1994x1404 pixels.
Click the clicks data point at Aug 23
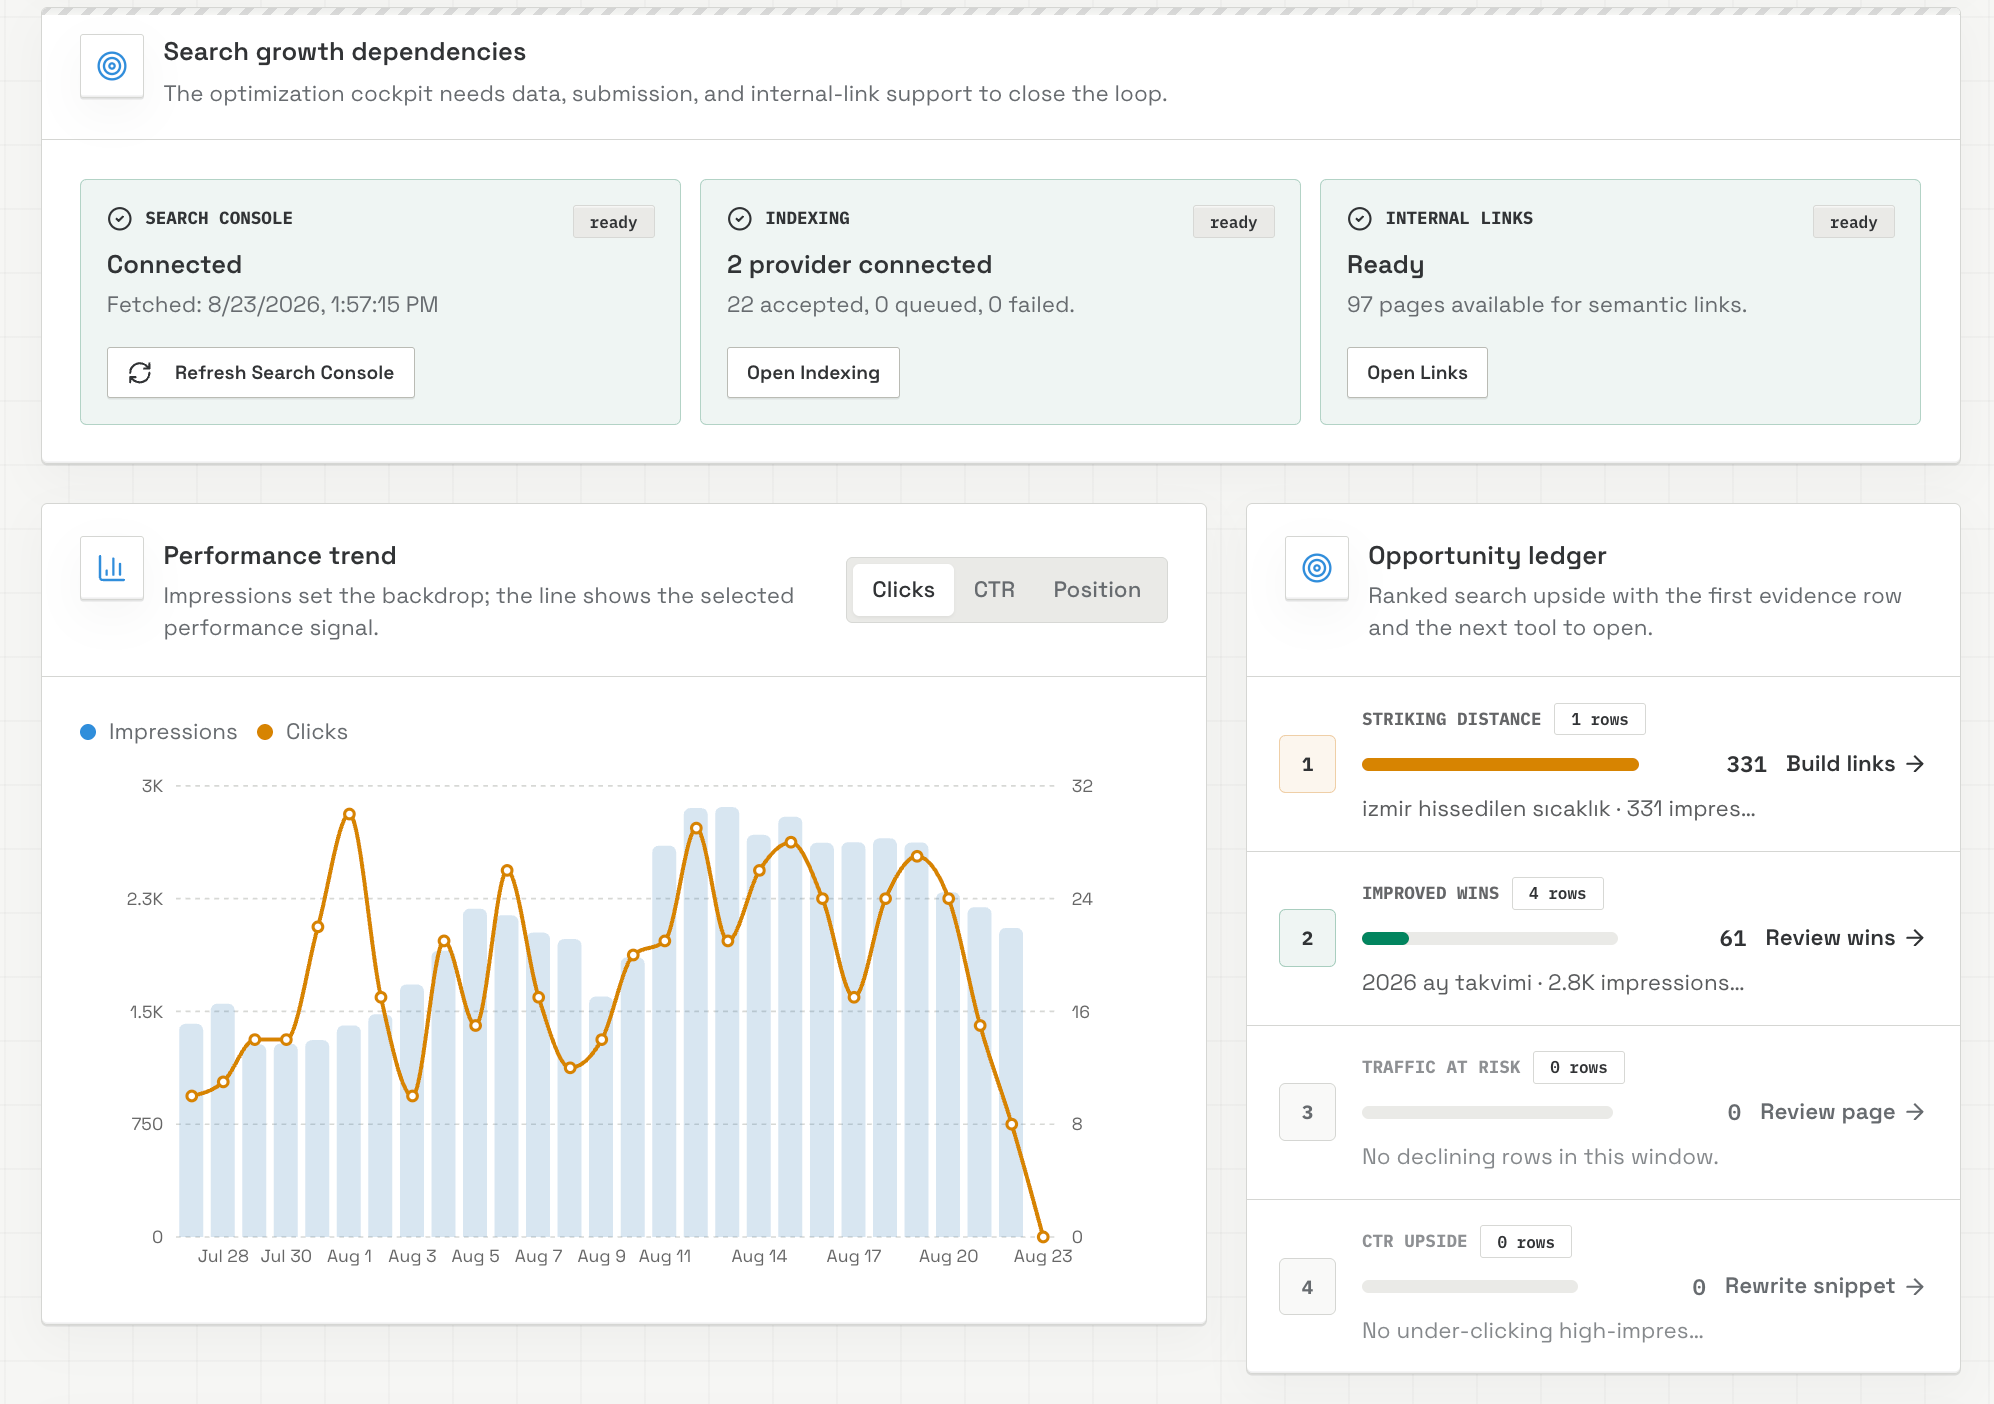tap(1043, 1237)
